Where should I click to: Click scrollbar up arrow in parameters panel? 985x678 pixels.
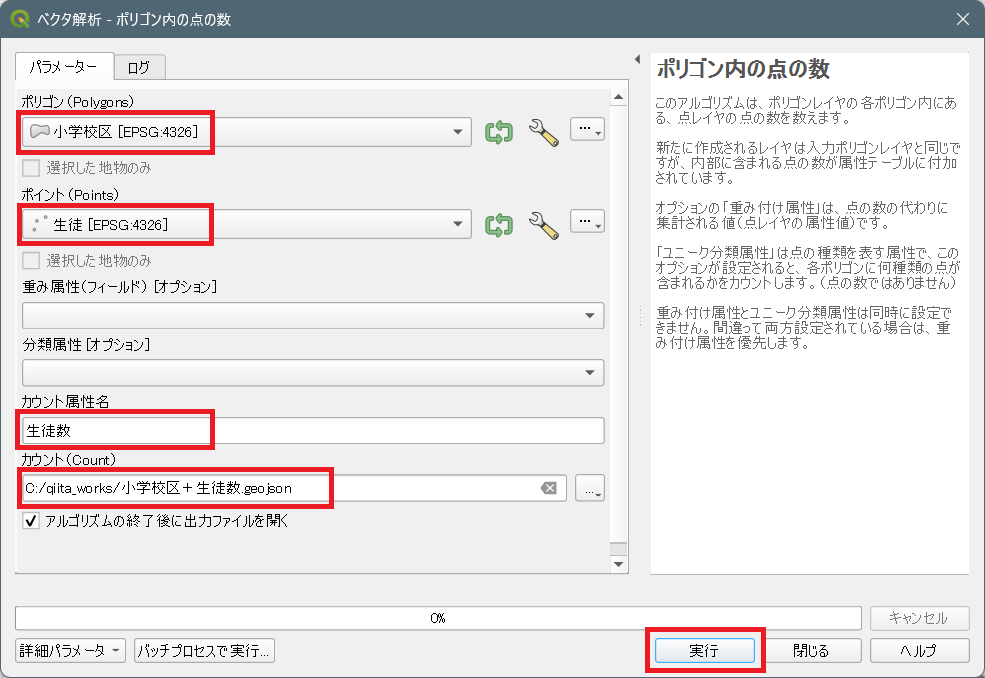619,97
